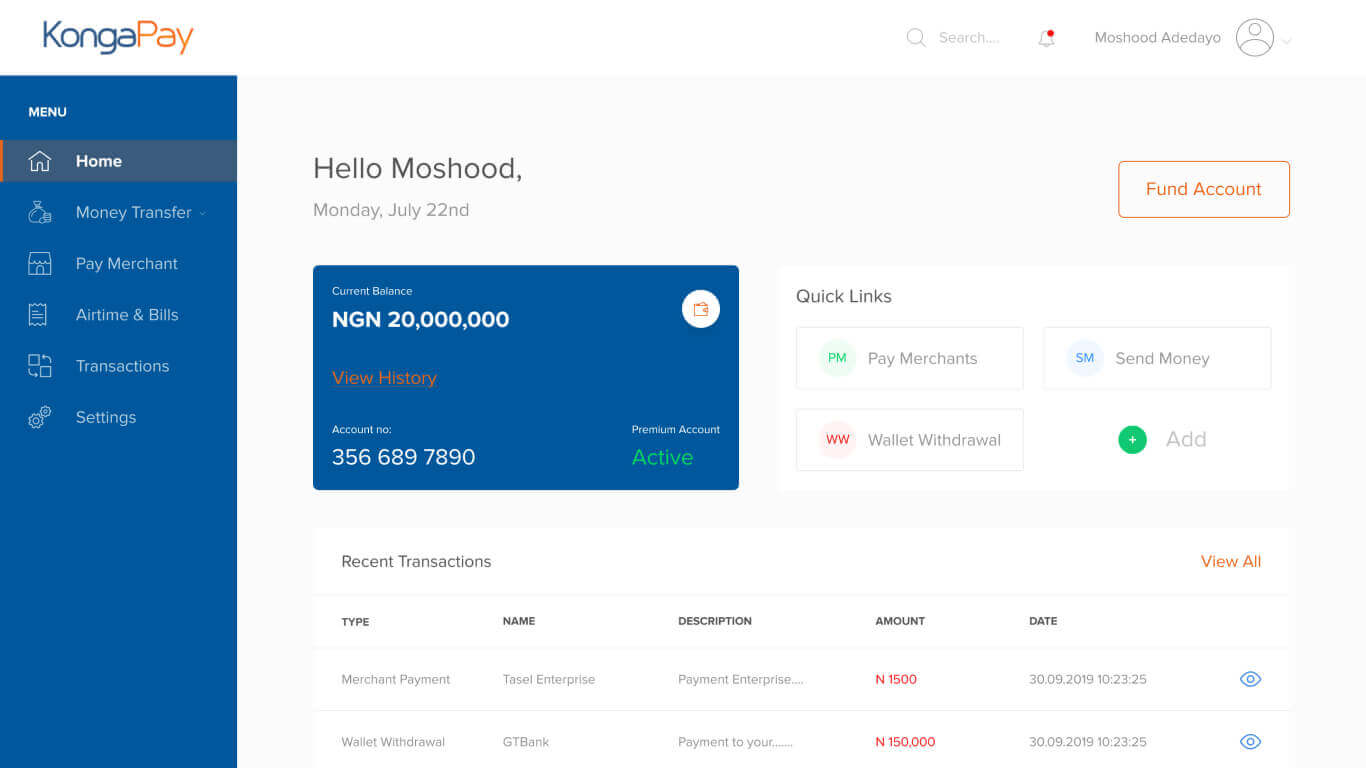View details of Tasel Enterprise transaction
Image resolution: width=1366 pixels, height=768 pixels.
click(x=1250, y=679)
